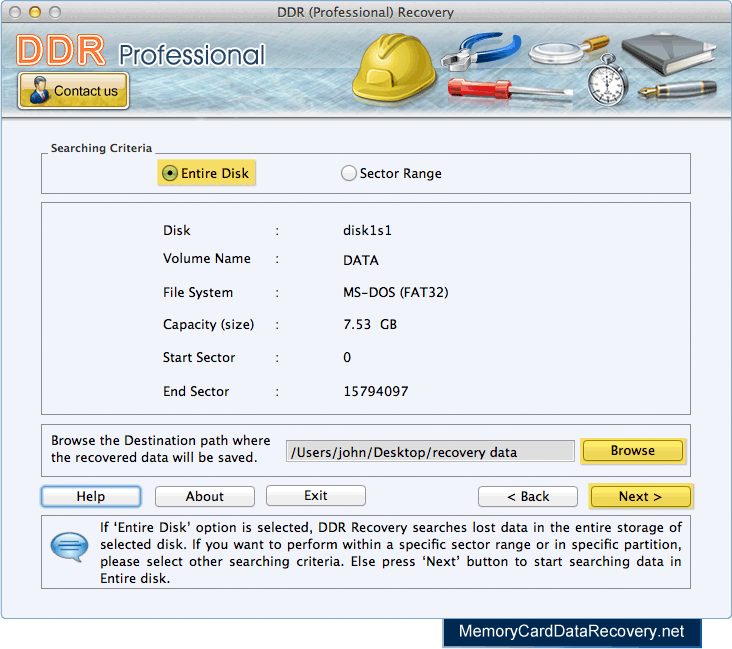Open the About dialog

[x=204, y=496]
